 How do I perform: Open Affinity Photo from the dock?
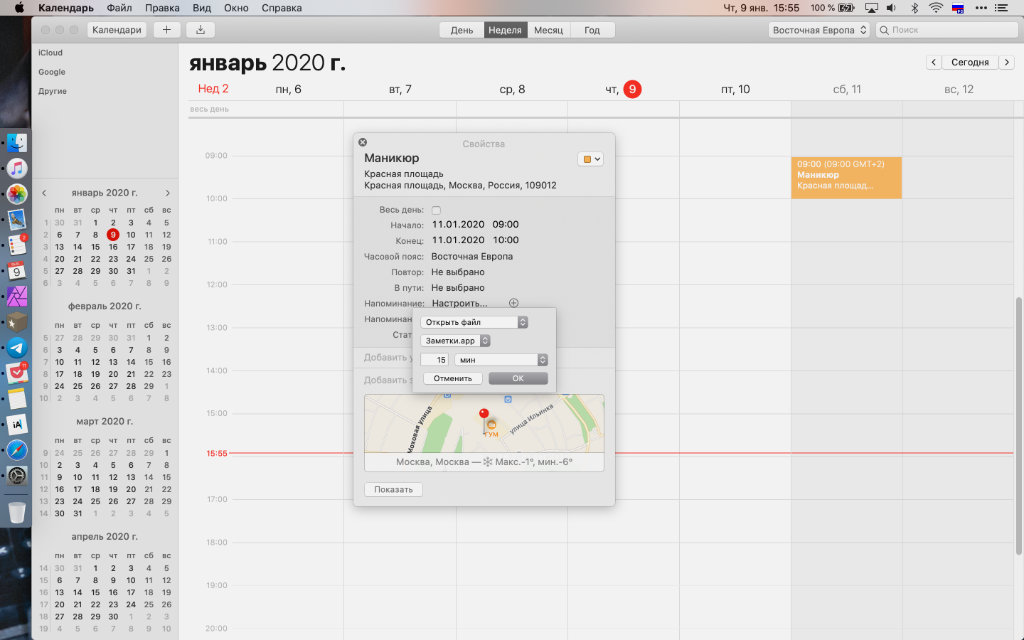click(x=17, y=296)
